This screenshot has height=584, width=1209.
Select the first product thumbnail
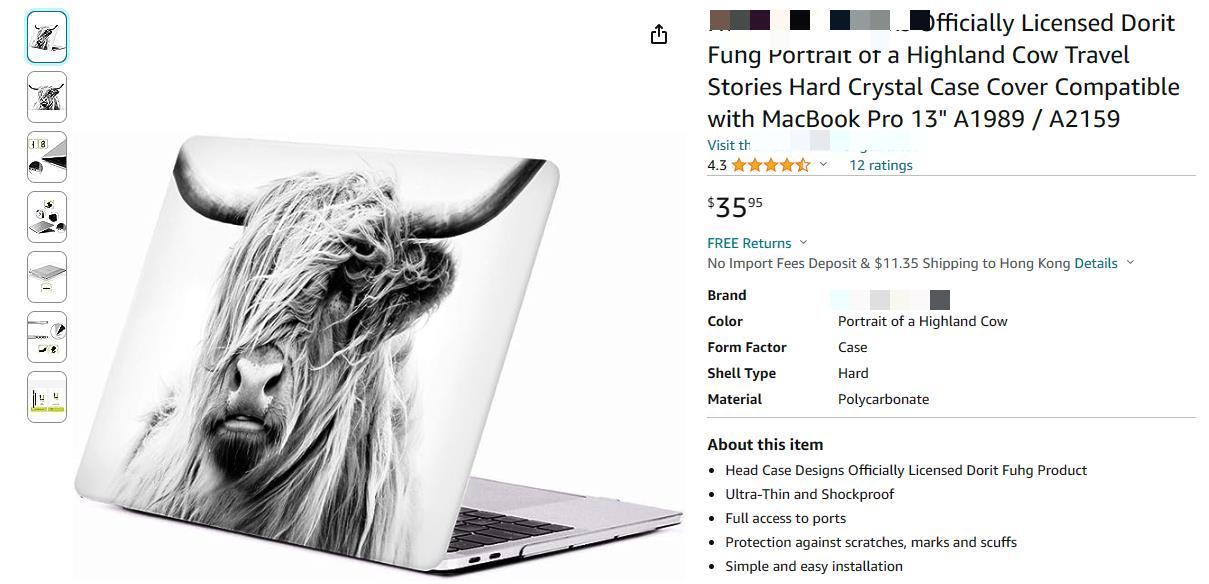pyautogui.click(x=47, y=37)
